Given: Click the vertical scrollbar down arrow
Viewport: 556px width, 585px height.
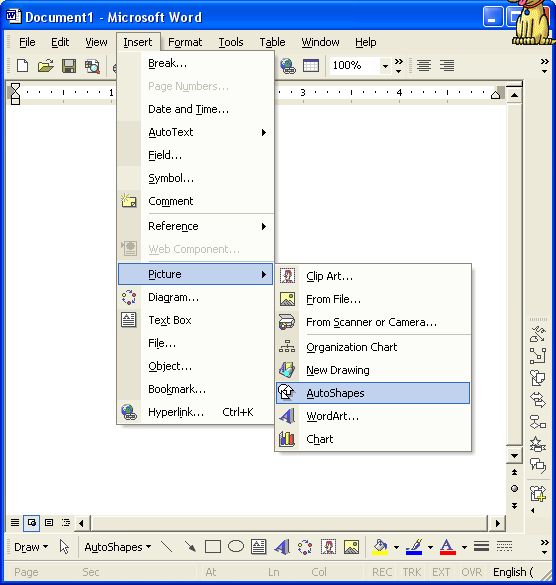Looking at the screenshot, I should [514, 456].
